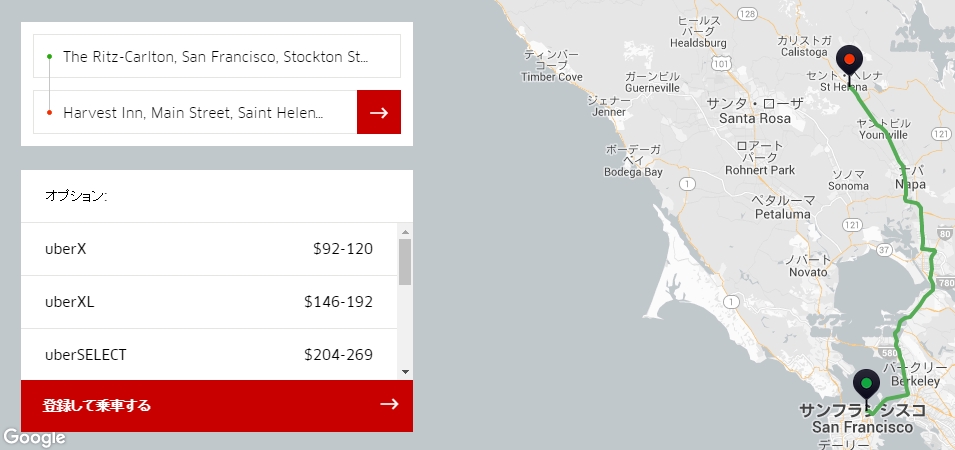Click the Highway 101 shield near Healdsburg
This screenshot has width=955, height=450.
721,63
